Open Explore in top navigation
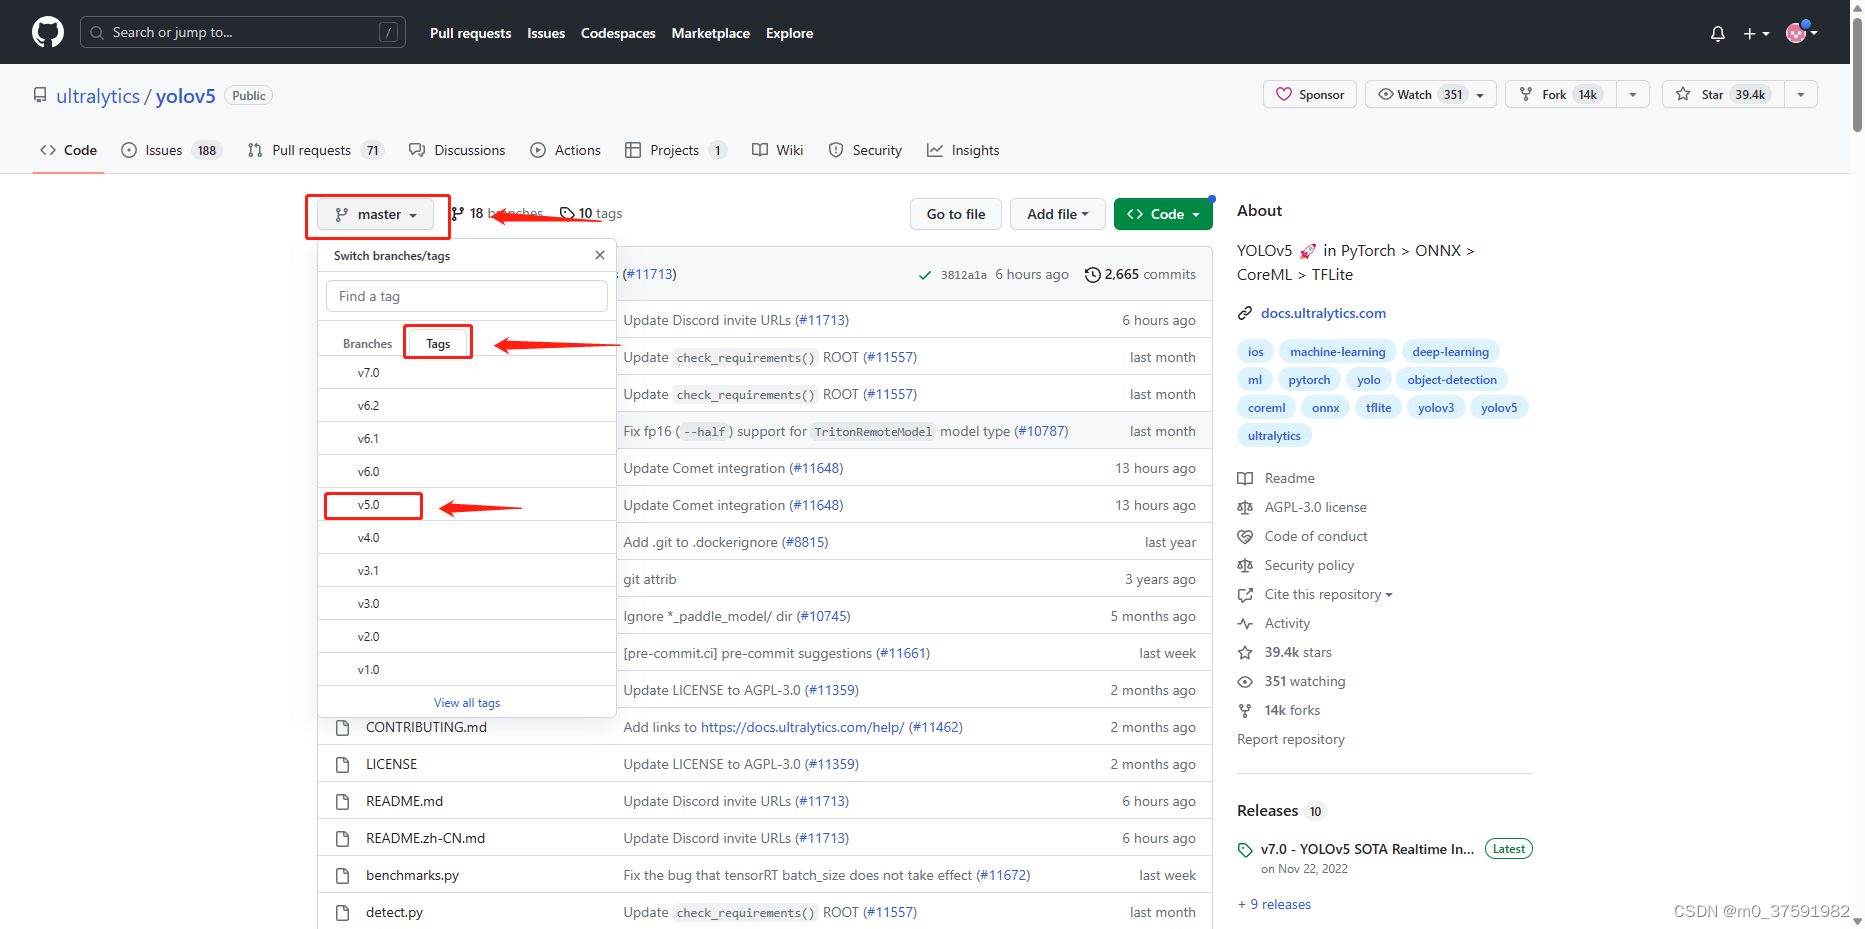The width and height of the screenshot is (1865, 929). pos(789,33)
